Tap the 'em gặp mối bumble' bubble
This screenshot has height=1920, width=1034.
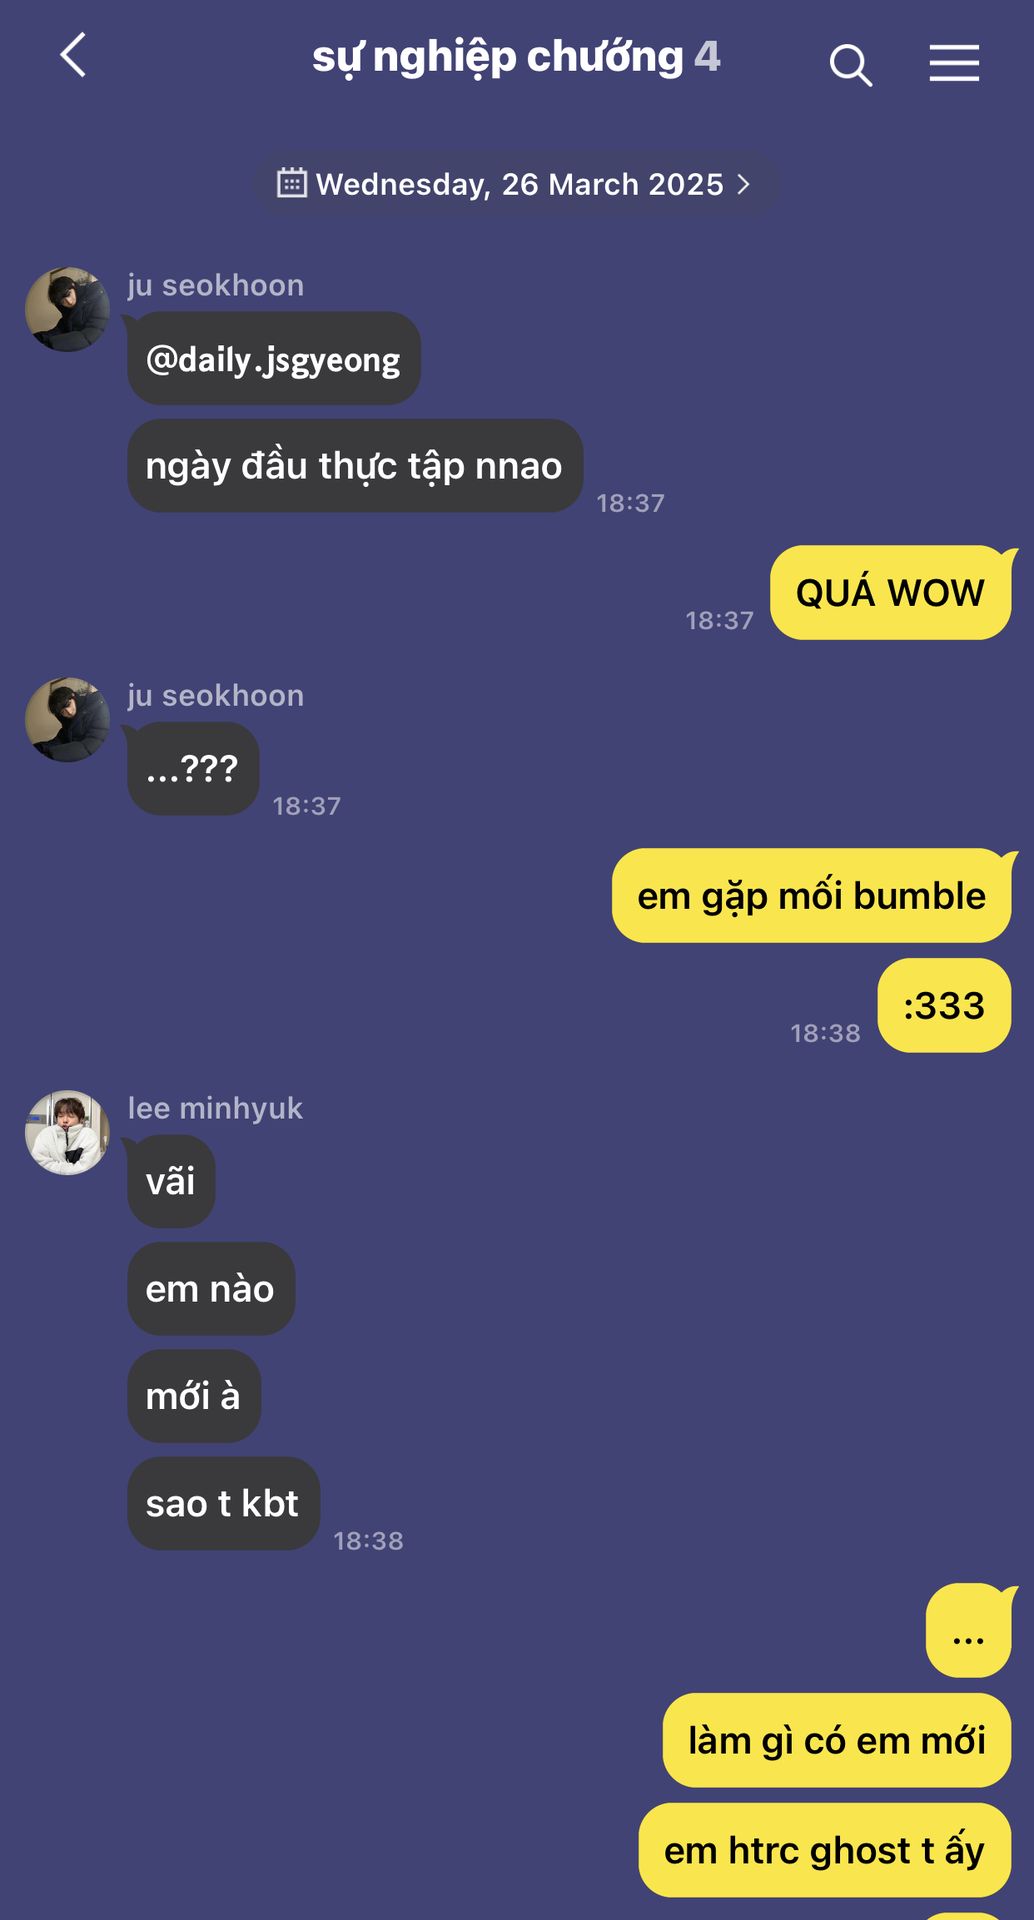tap(811, 896)
